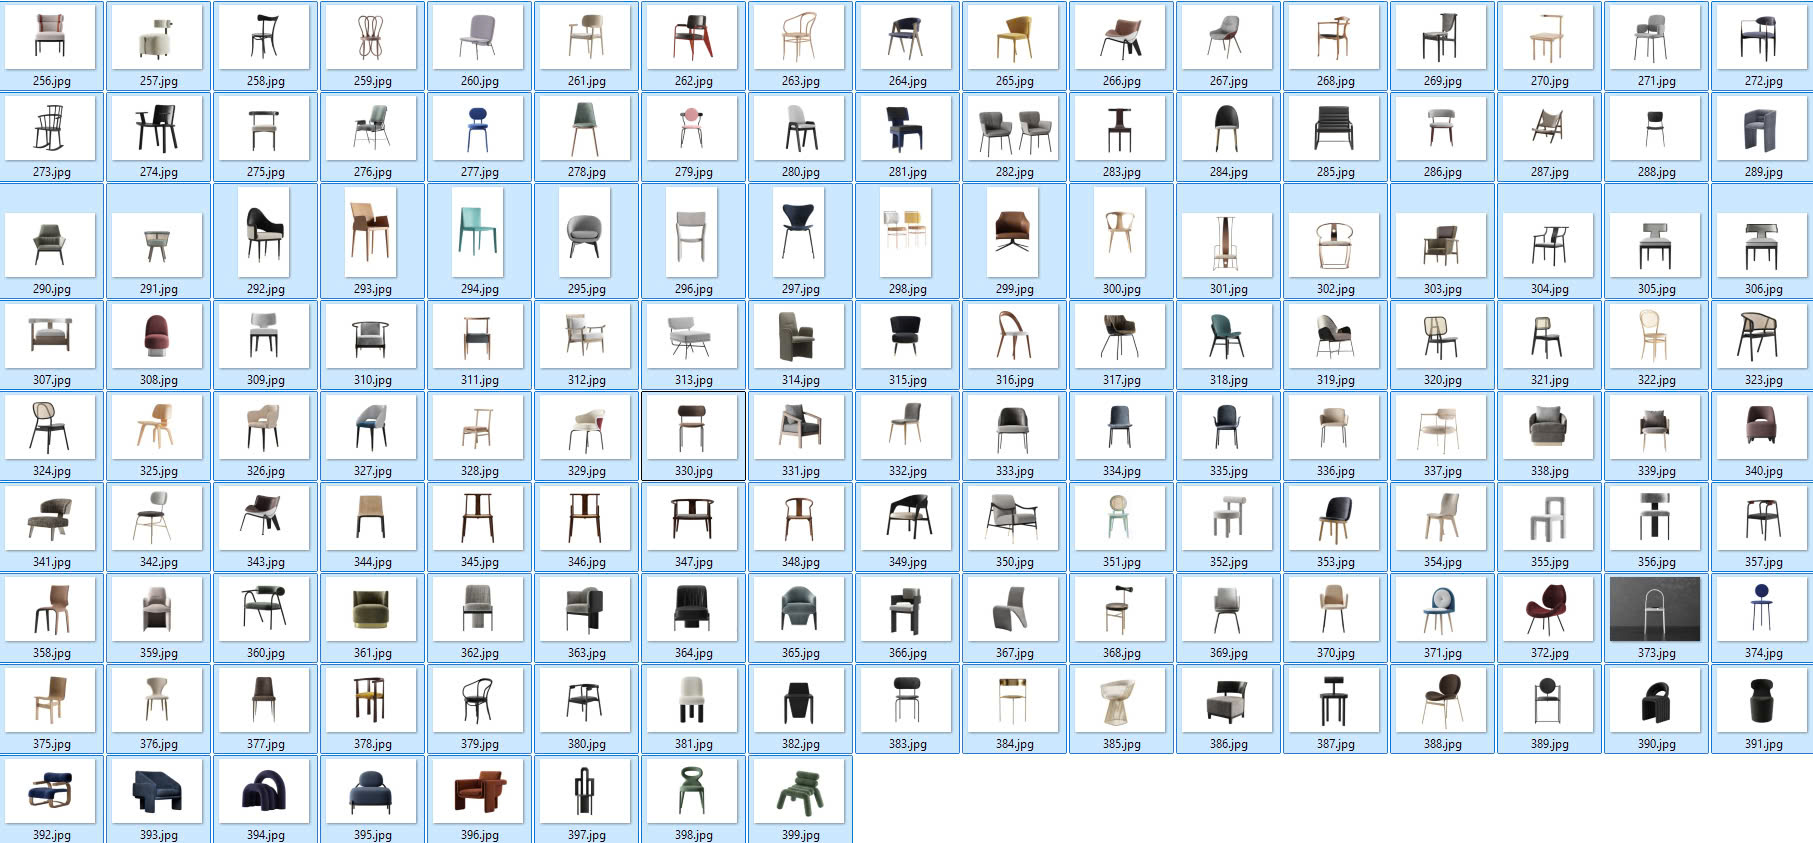The width and height of the screenshot is (1813, 843).
Task: Pick the four-chair set thumbnail 298.jpg
Action: pyautogui.click(x=907, y=232)
